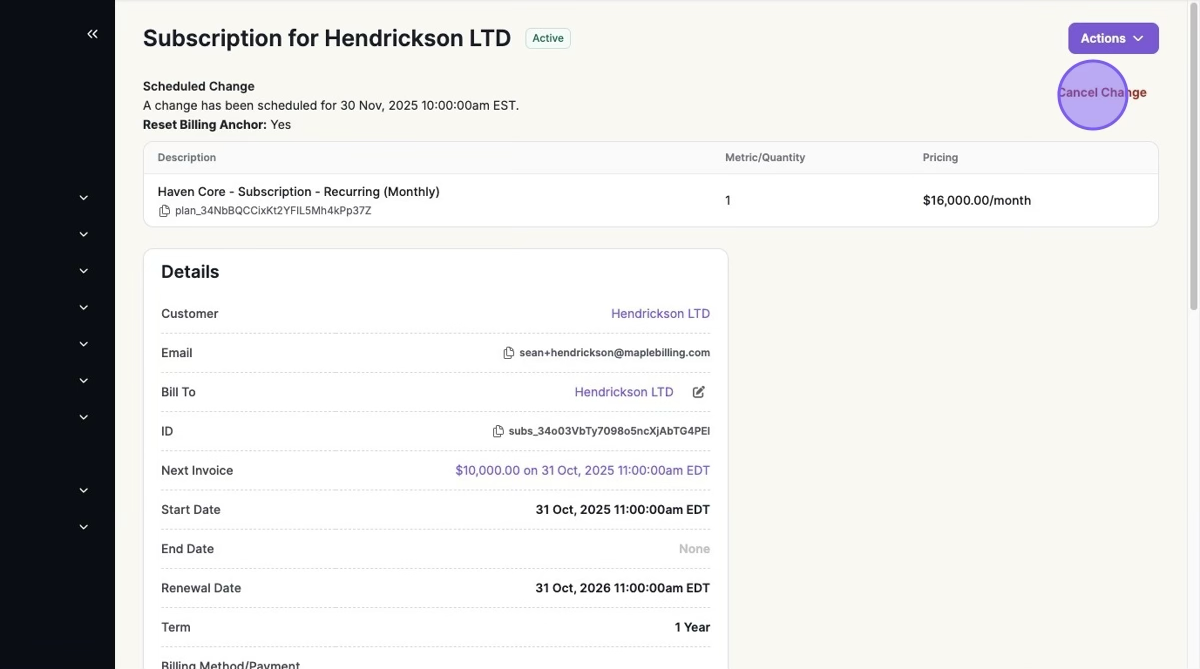Viewport: 1200px width, 669px height.
Task: Click the subs_ subscription ID text
Action: [609, 432]
